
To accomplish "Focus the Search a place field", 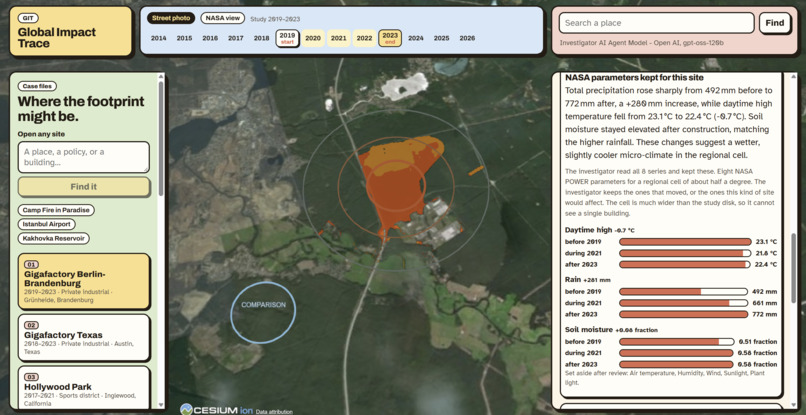I will [656, 23].
